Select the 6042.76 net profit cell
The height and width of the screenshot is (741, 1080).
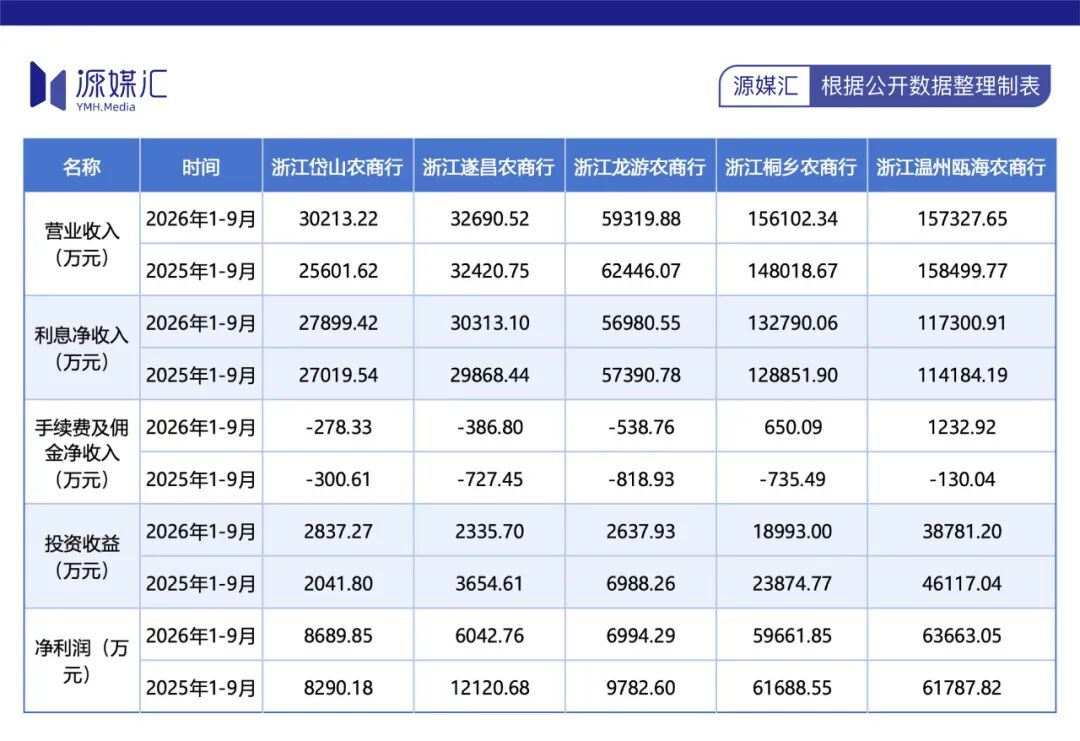490,636
